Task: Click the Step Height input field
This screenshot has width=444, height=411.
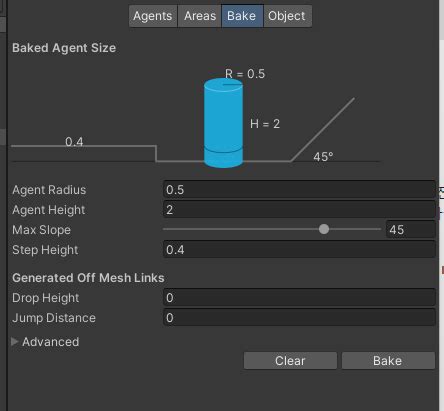Action: (299, 250)
